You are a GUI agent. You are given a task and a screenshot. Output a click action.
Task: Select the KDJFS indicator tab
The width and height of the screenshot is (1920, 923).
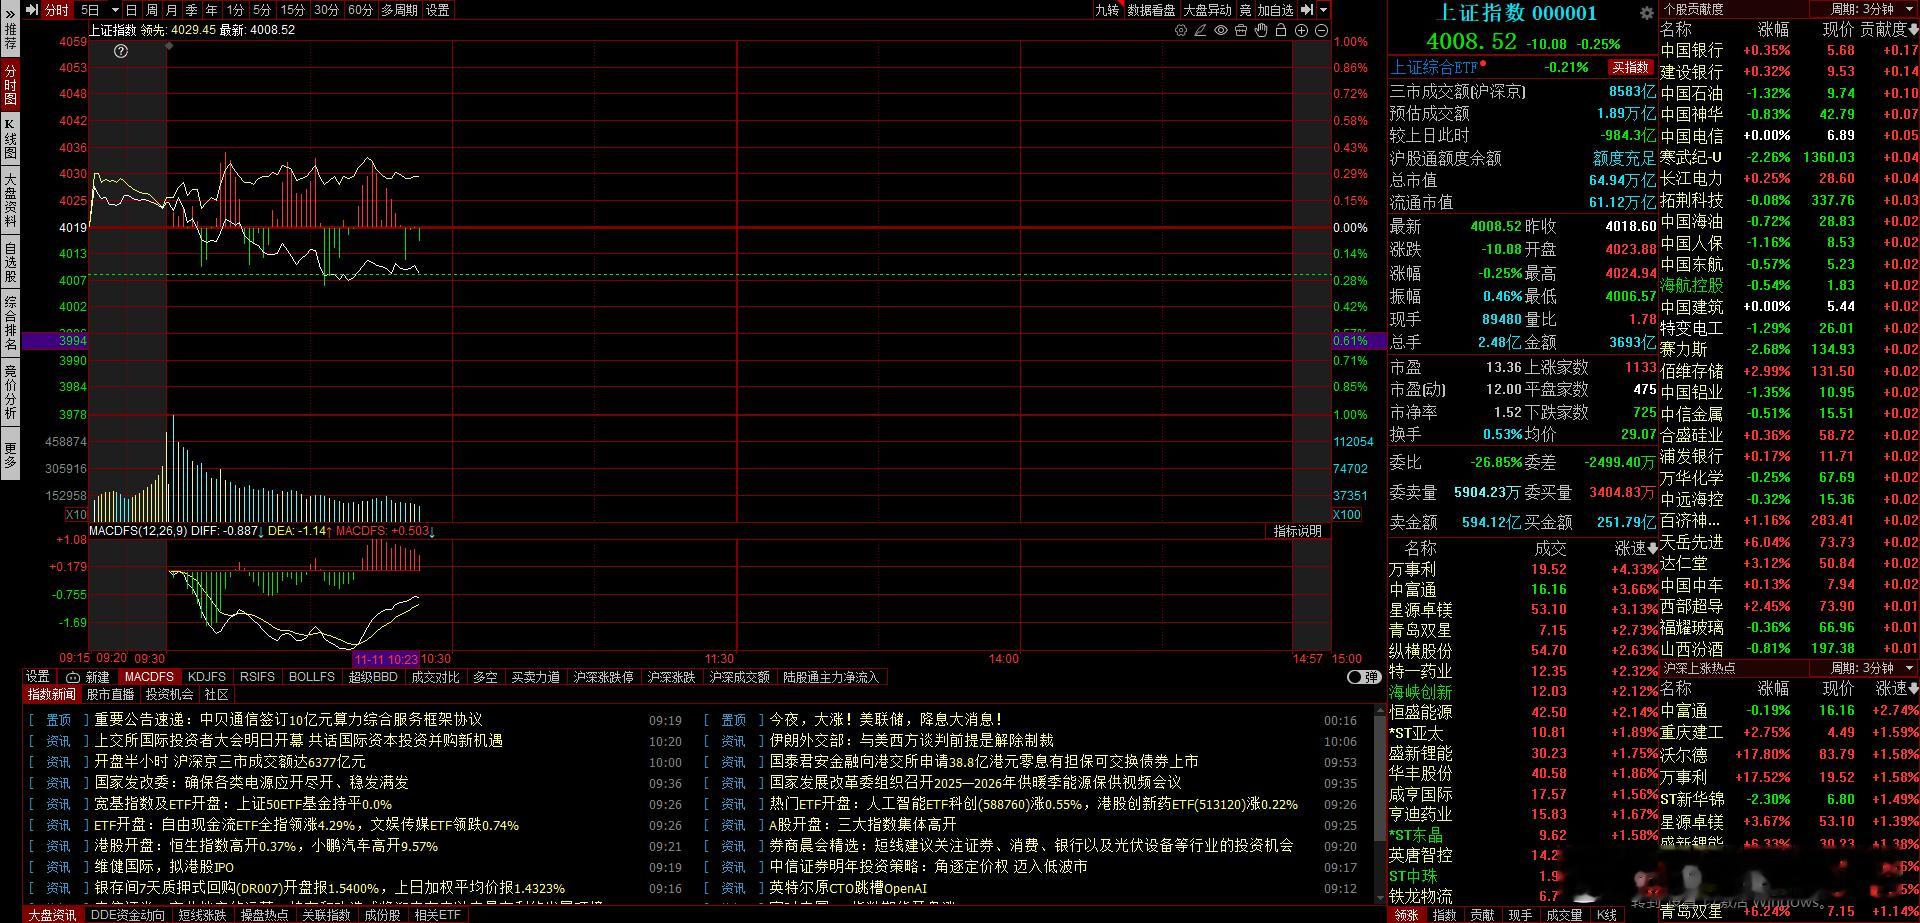point(207,677)
